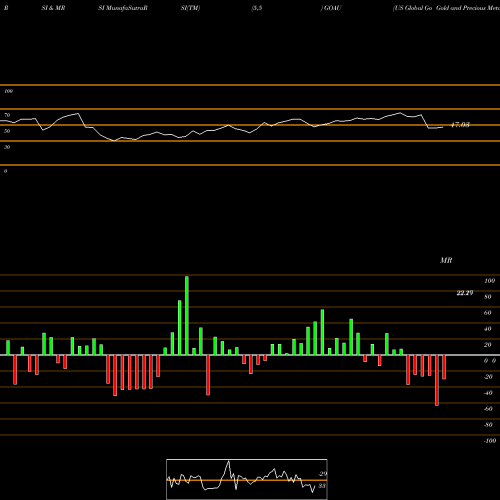Click the 33 value in the mini chart

click(x=322, y=486)
